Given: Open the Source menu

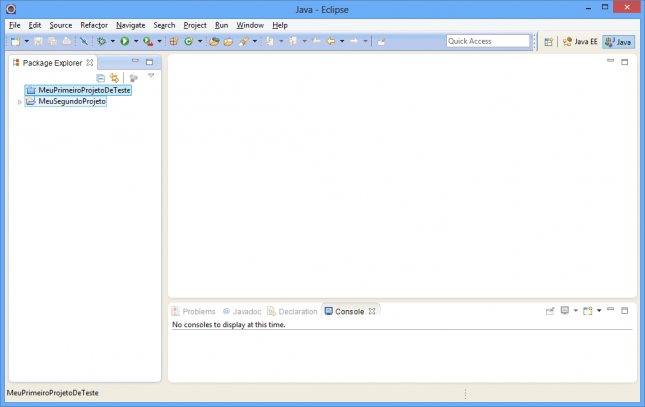Looking at the screenshot, I should click(x=60, y=25).
